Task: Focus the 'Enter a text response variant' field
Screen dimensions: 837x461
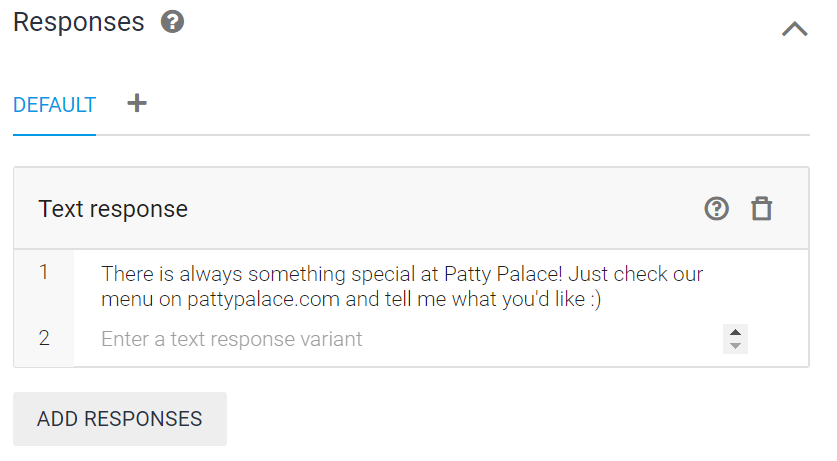Action: coord(406,339)
